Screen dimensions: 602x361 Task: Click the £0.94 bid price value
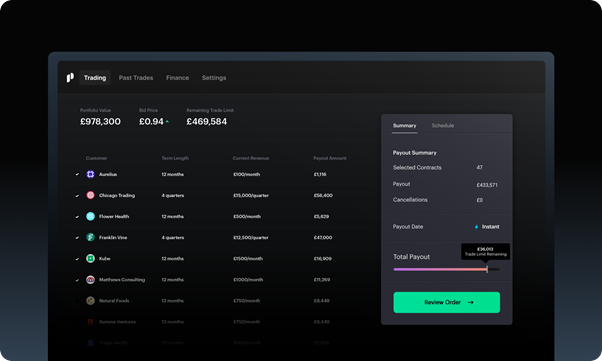(x=151, y=122)
